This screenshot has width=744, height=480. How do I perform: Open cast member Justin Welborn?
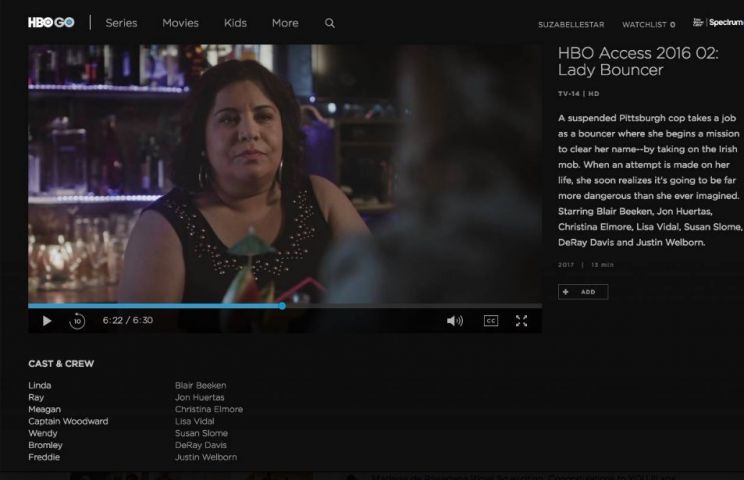click(206, 457)
